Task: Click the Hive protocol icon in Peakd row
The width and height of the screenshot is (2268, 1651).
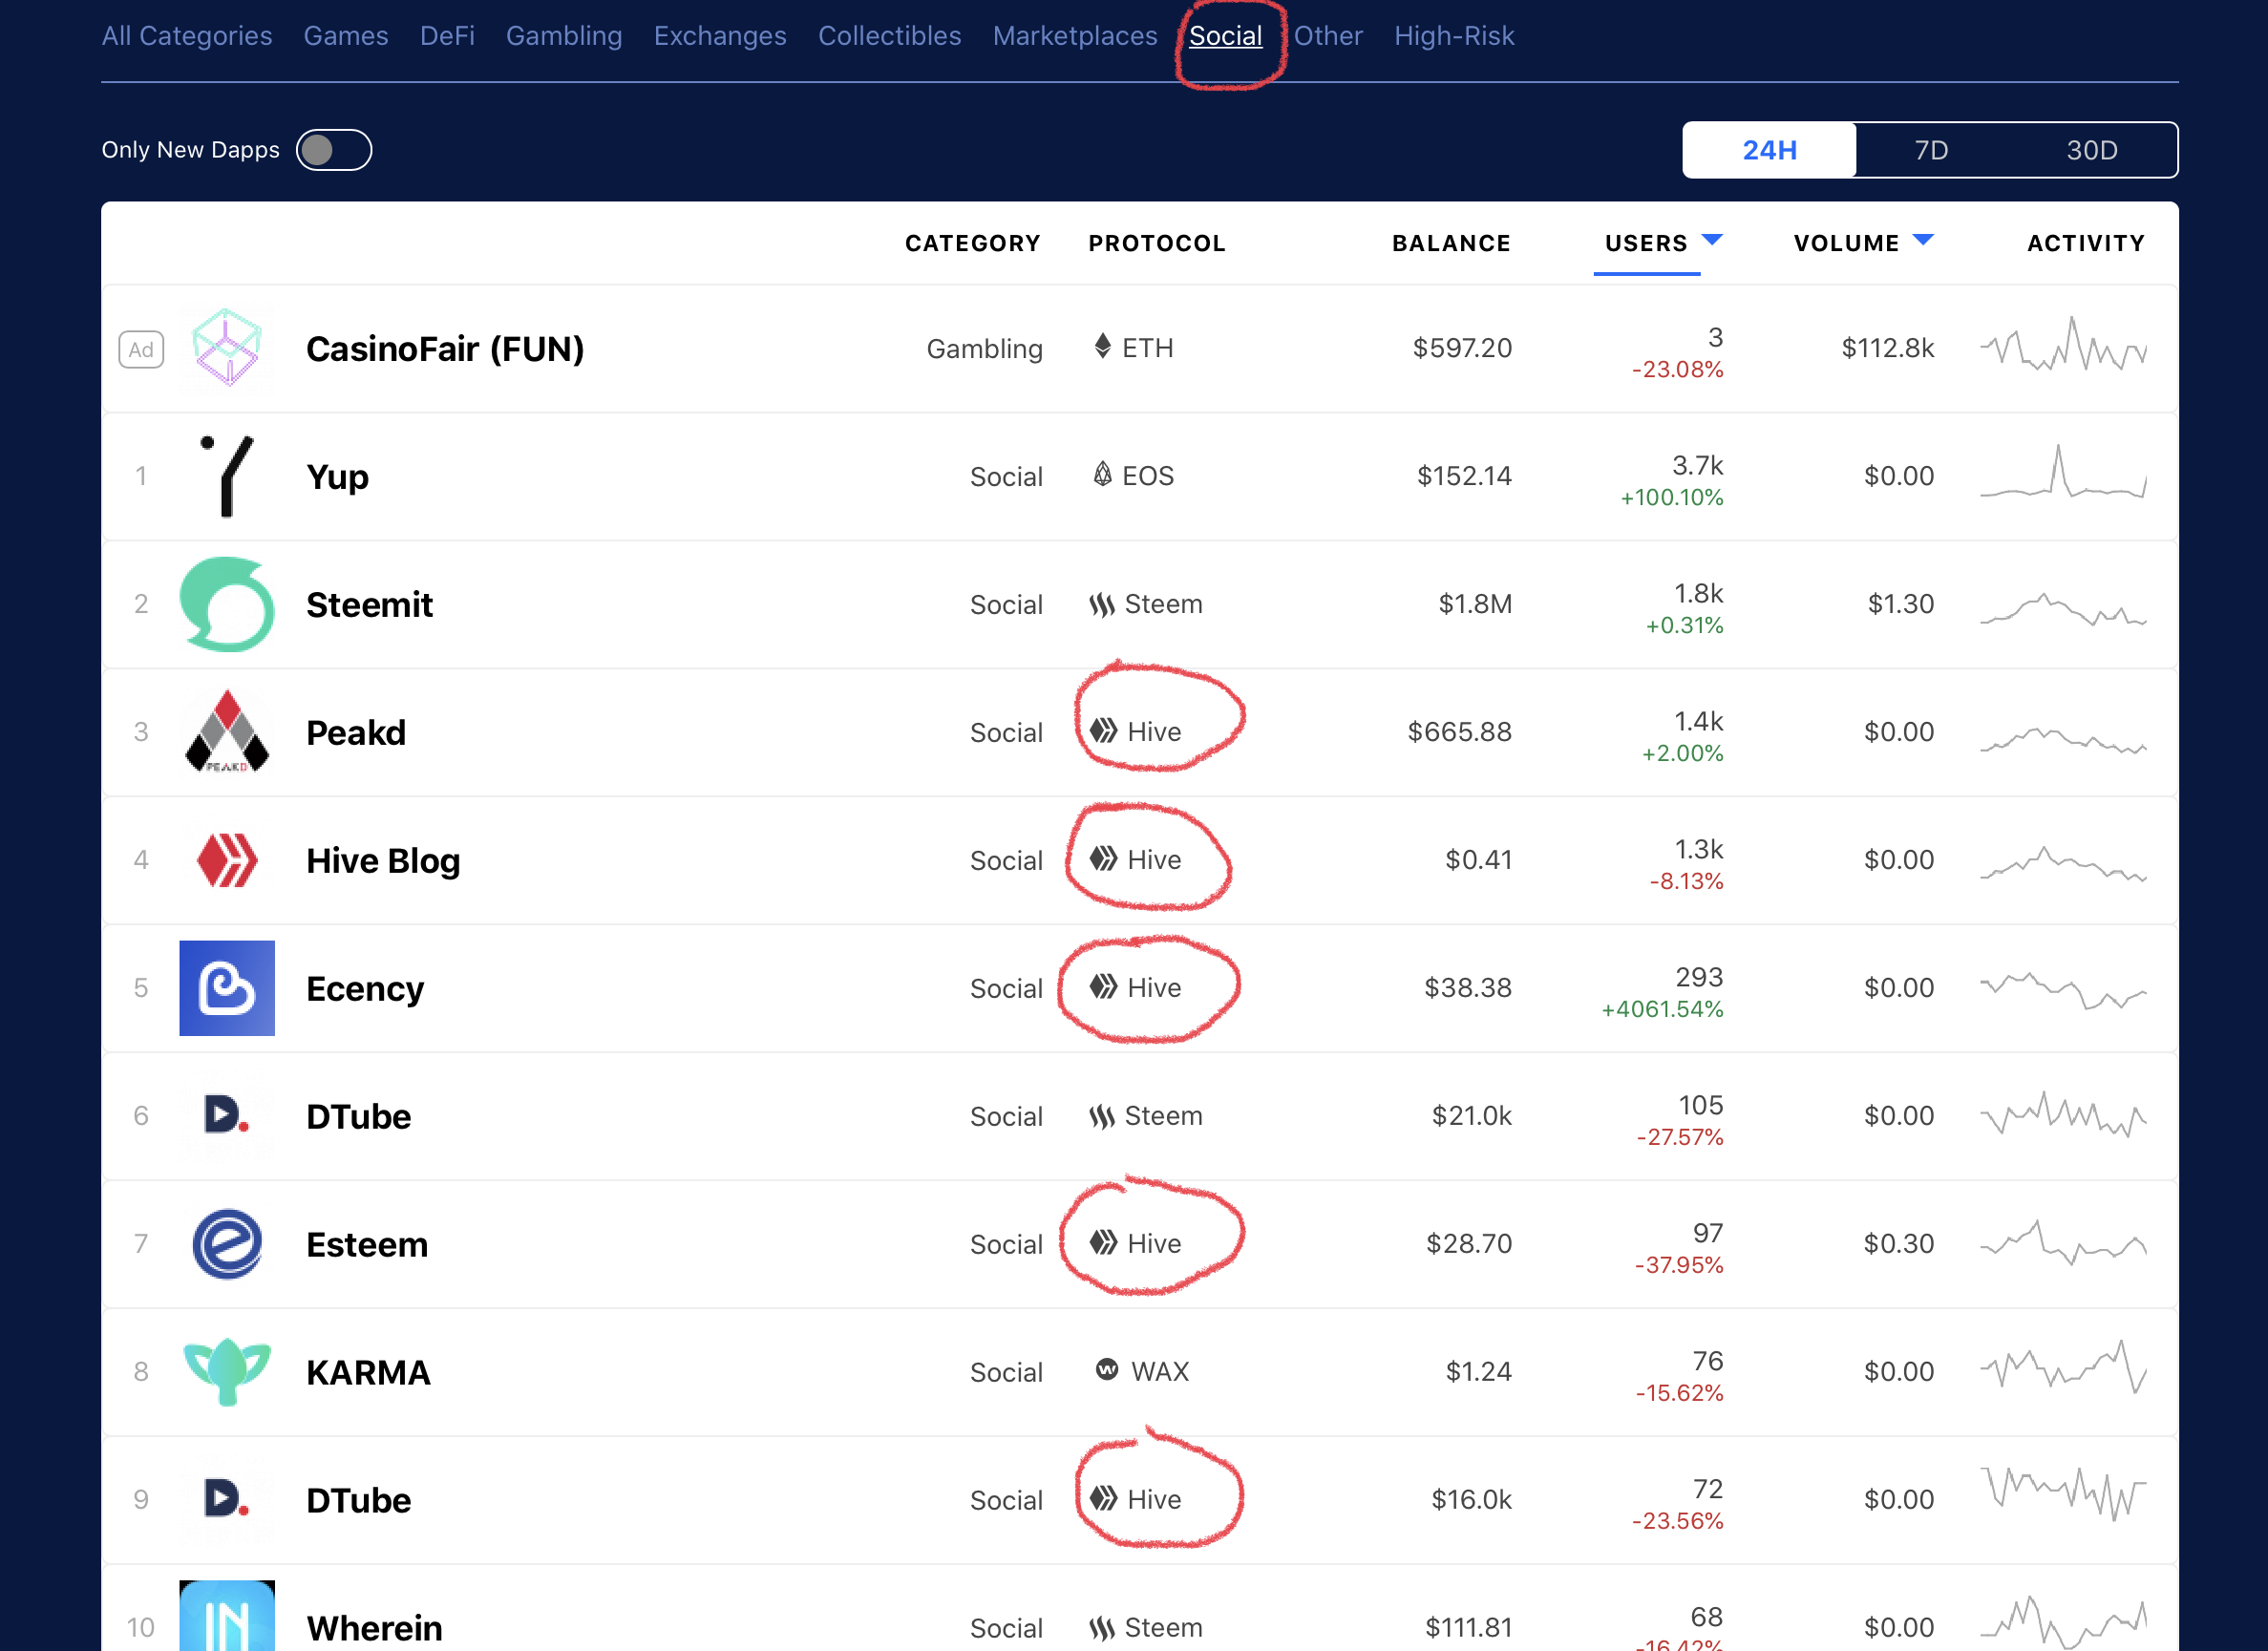Action: 1104,731
